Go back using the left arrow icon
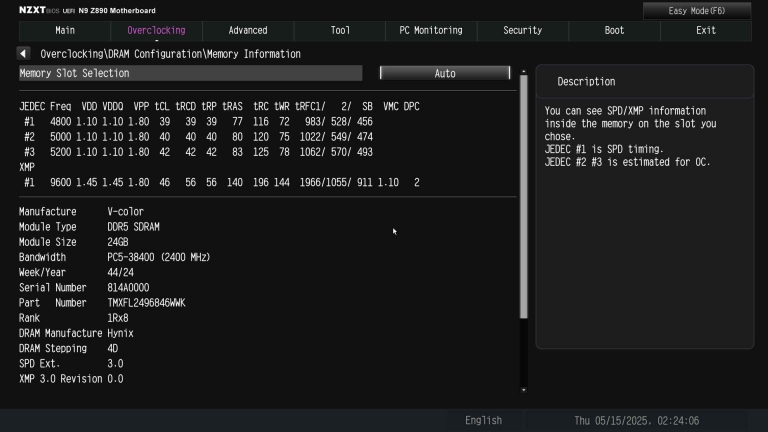Image resolution: width=768 pixels, height=432 pixels. (23, 53)
